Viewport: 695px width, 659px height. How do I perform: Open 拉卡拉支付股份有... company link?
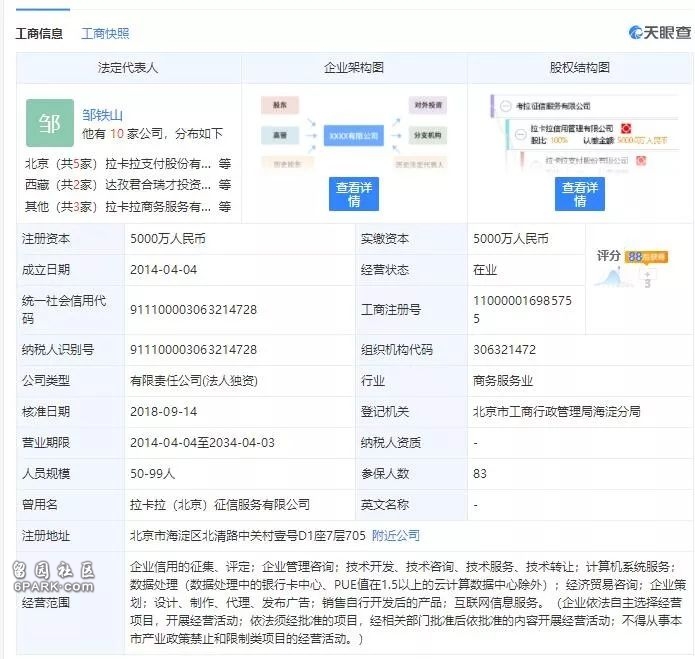tap(158, 164)
